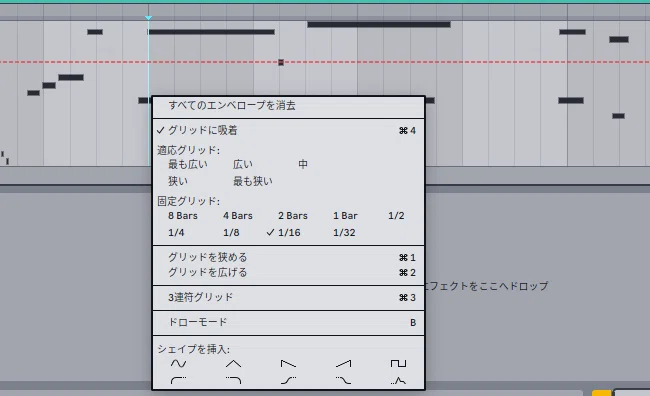Insert the hold-then-curved-drop shape in second row
650x396 pixels.
click(233, 380)
